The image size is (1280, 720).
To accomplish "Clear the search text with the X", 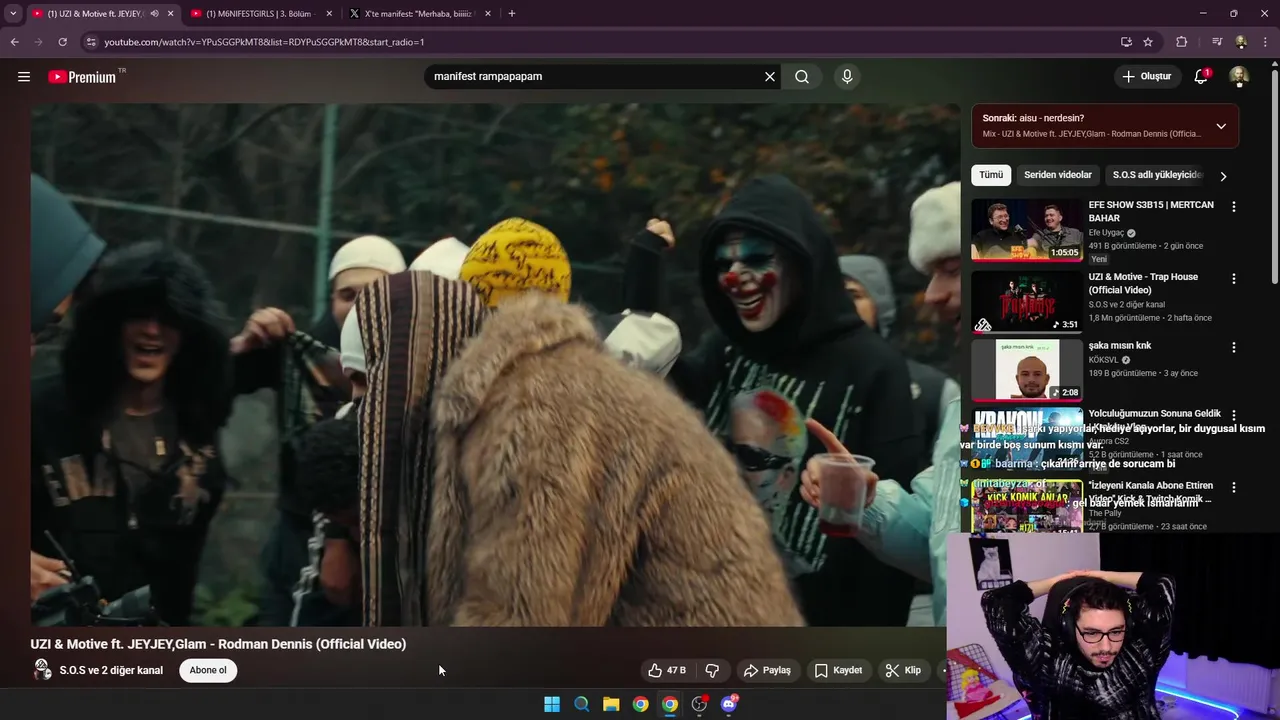I will click(x=770, y=76).
